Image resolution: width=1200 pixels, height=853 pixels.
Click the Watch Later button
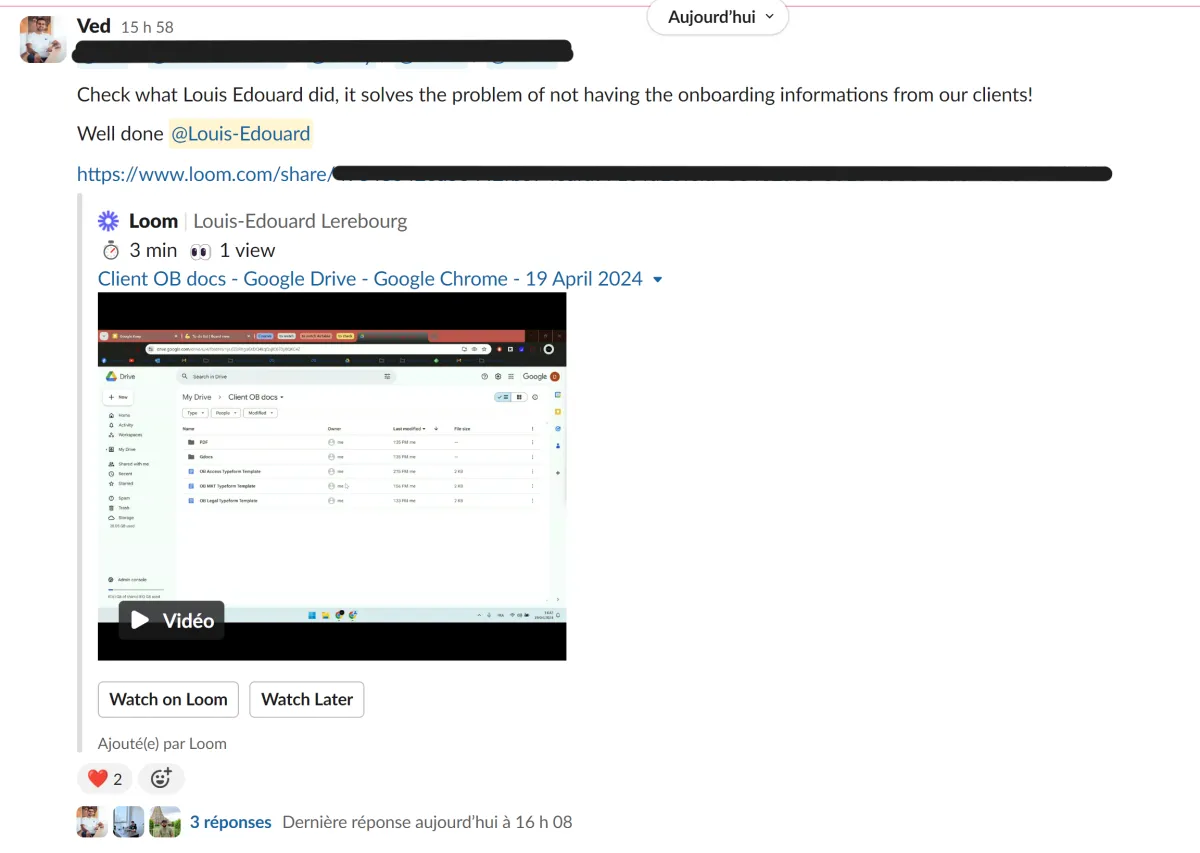tap(307, 699)
